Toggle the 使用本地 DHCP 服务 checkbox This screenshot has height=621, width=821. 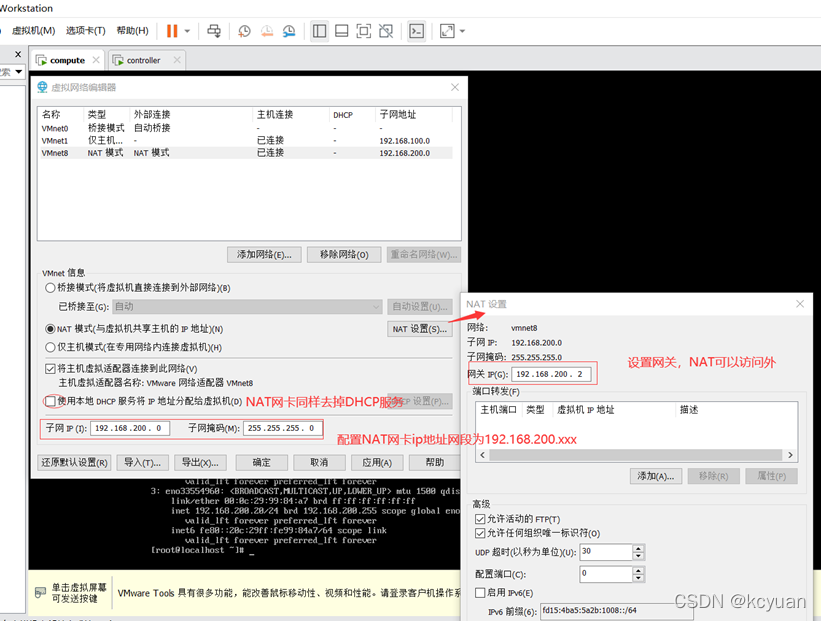[50, 401]
